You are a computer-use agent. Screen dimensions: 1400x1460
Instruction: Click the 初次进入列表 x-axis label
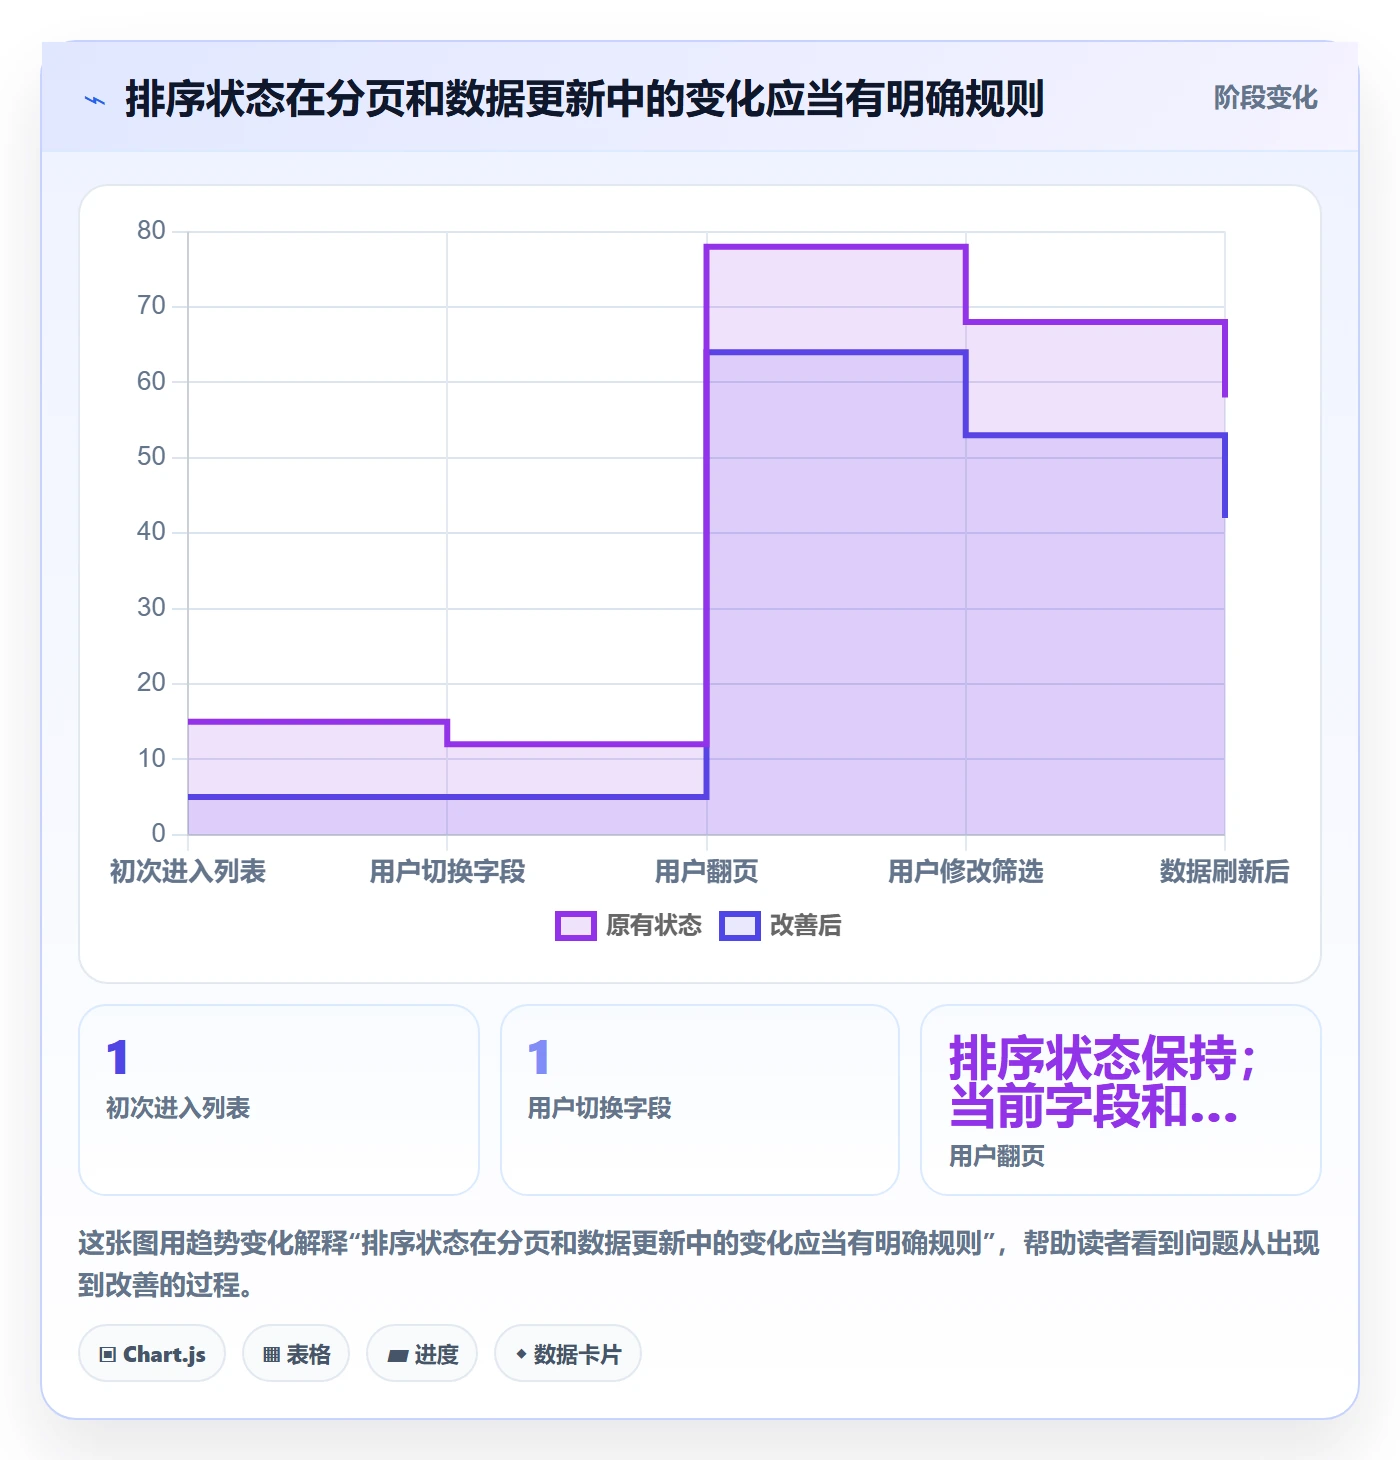188,872
